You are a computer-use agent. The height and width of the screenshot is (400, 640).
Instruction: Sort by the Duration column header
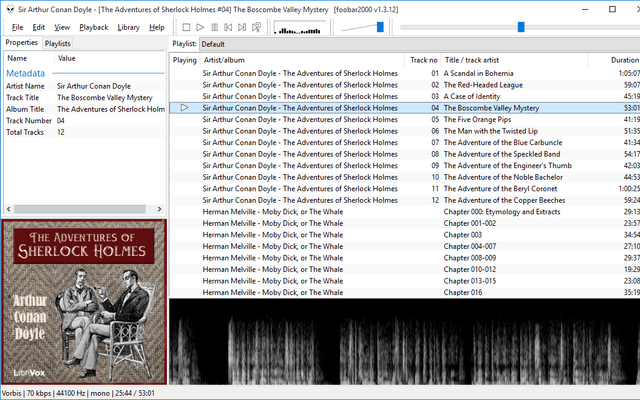[x=614, y=60]
